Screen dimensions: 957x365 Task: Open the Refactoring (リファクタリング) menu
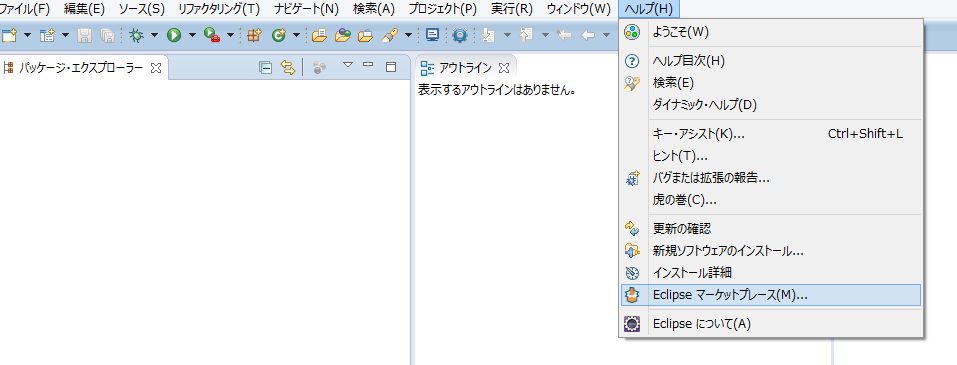point(218,9)
